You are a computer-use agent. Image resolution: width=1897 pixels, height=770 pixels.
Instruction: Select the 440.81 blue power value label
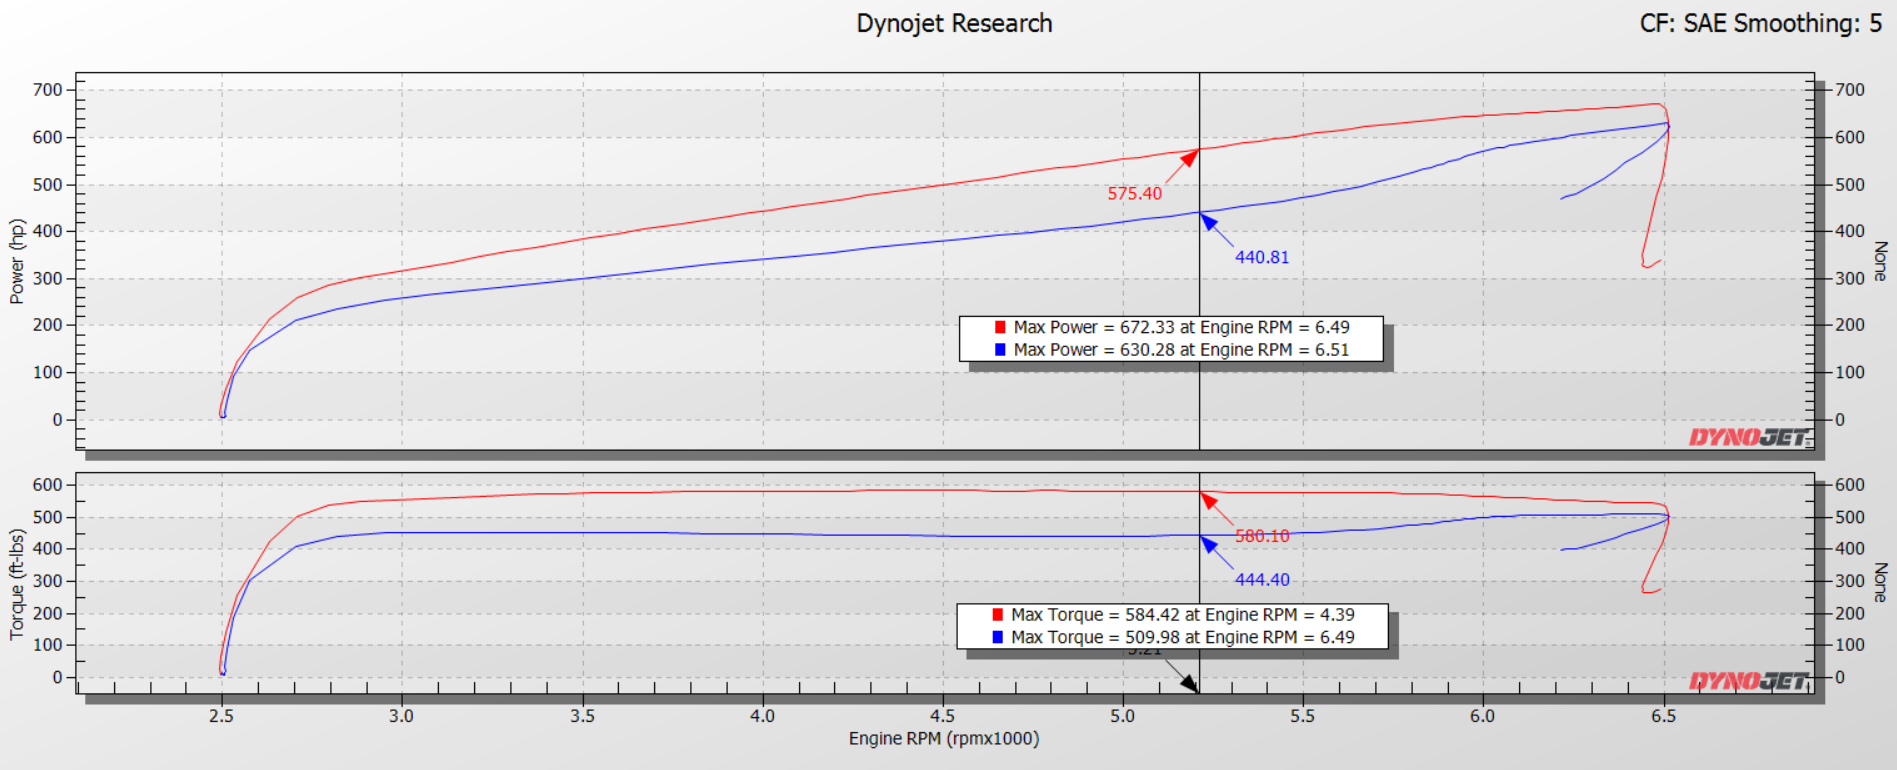coord(1262,257)
